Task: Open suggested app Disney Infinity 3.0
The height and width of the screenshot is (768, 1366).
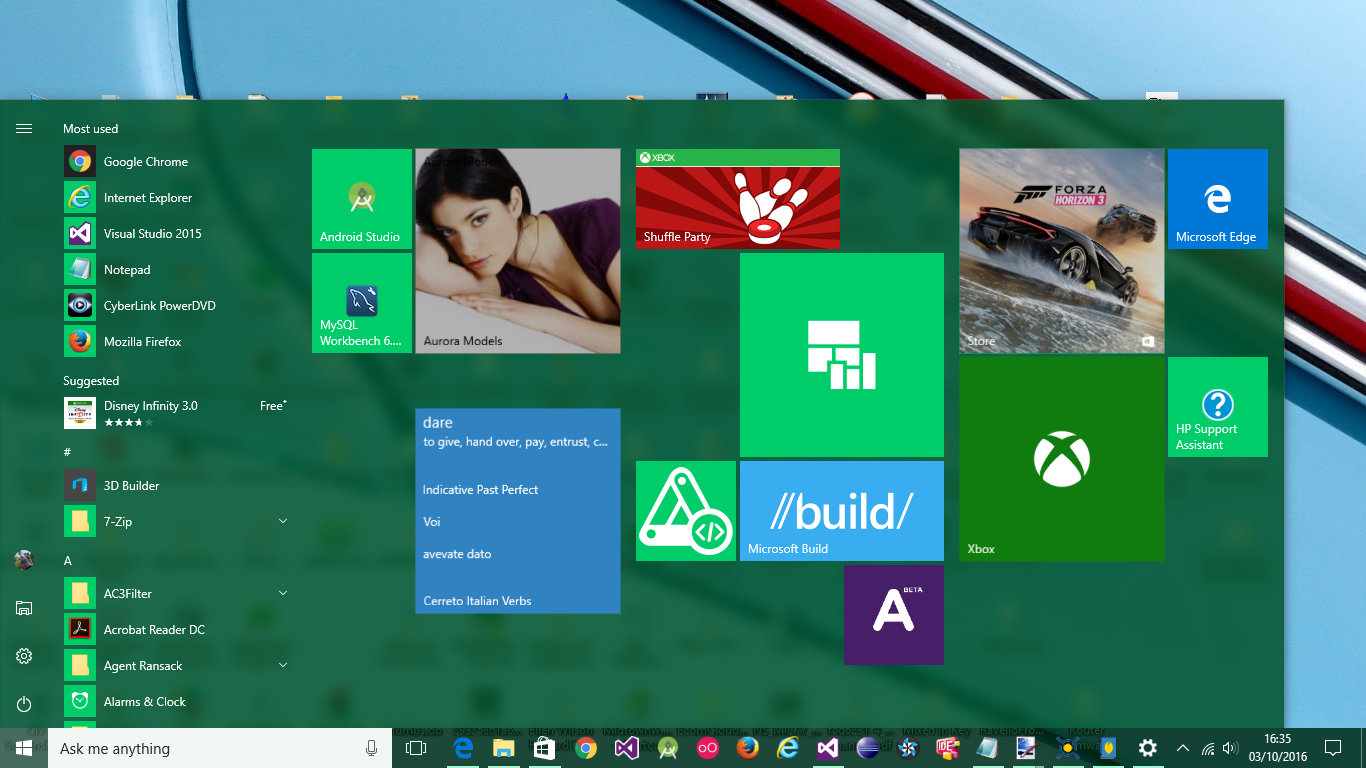Action: pyautogui.click(x=176, y=413)
